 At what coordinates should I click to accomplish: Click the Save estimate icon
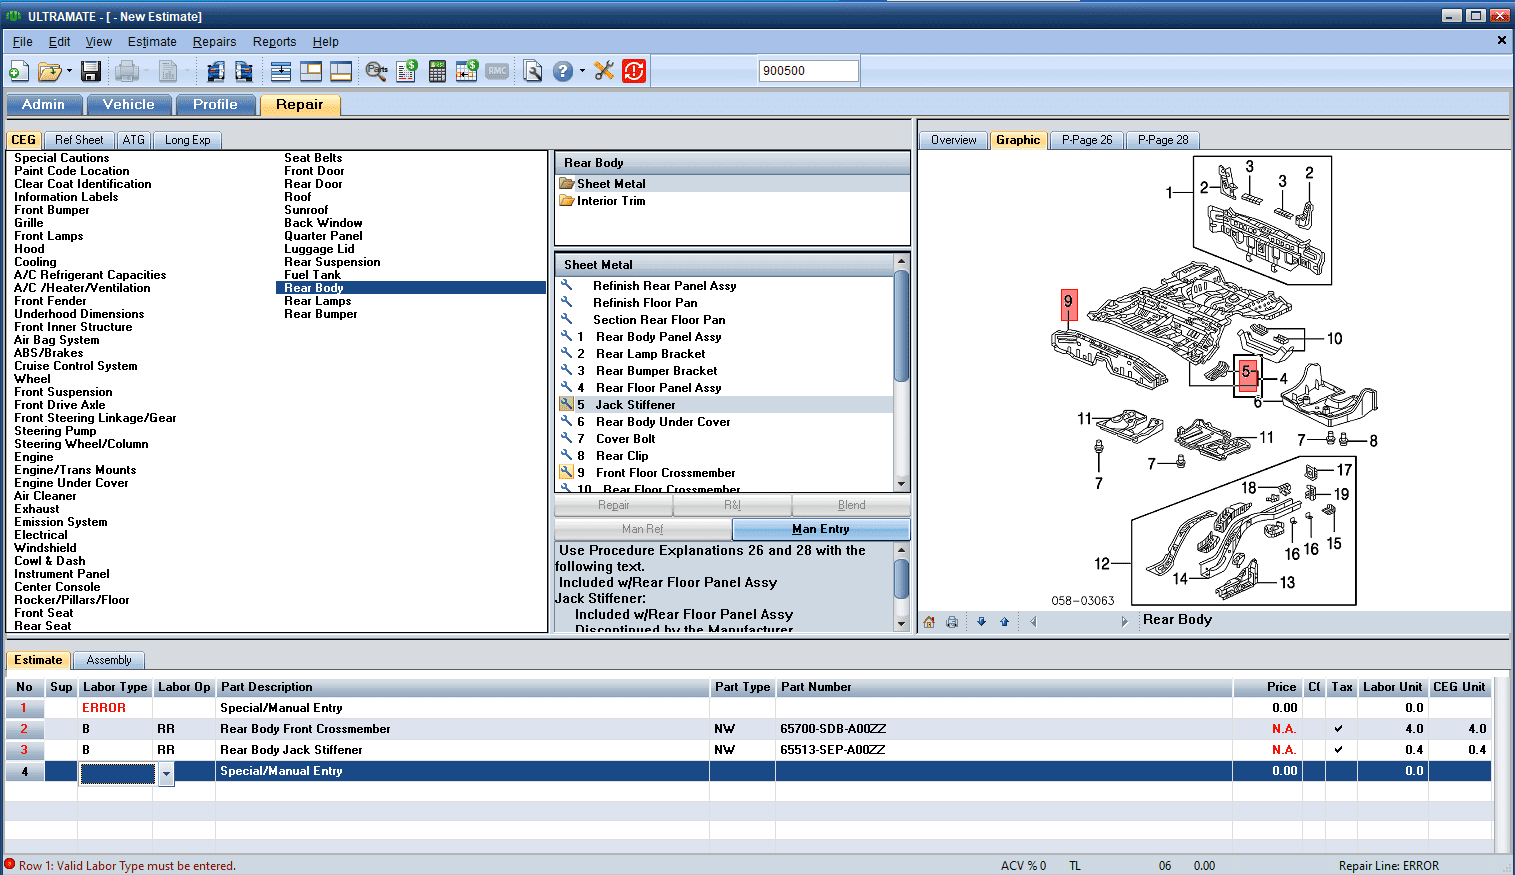(x=90, y=71)
